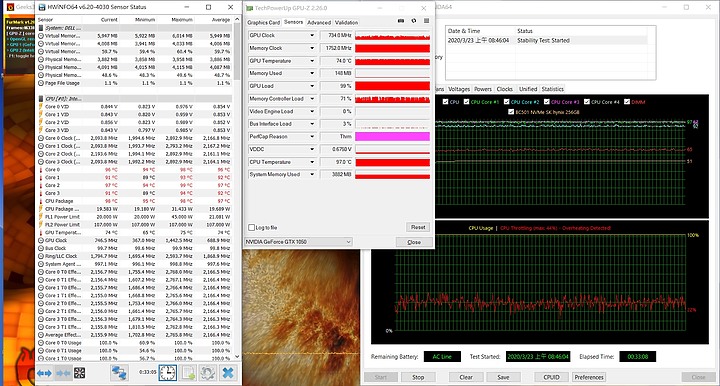720x386 pixels.
Task: Click CPU [#0] Intel section chip icon
Action: (x=41, y=99)
